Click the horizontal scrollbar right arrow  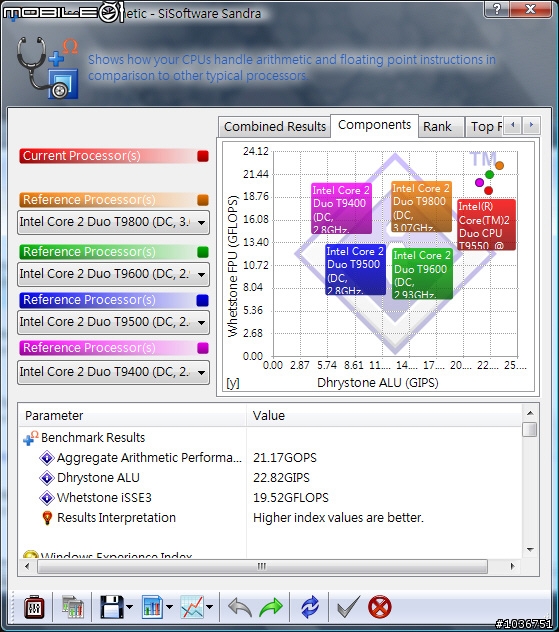point(512,566)
